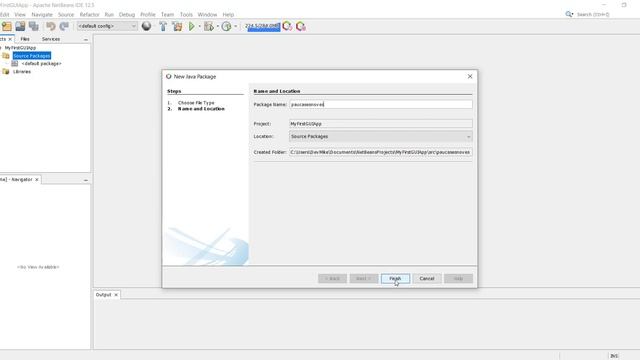Select the MyFirstGUIApp project node
The width and height of the screenshot is (640, 360).
pyautogui.click(x=20, y=48)
